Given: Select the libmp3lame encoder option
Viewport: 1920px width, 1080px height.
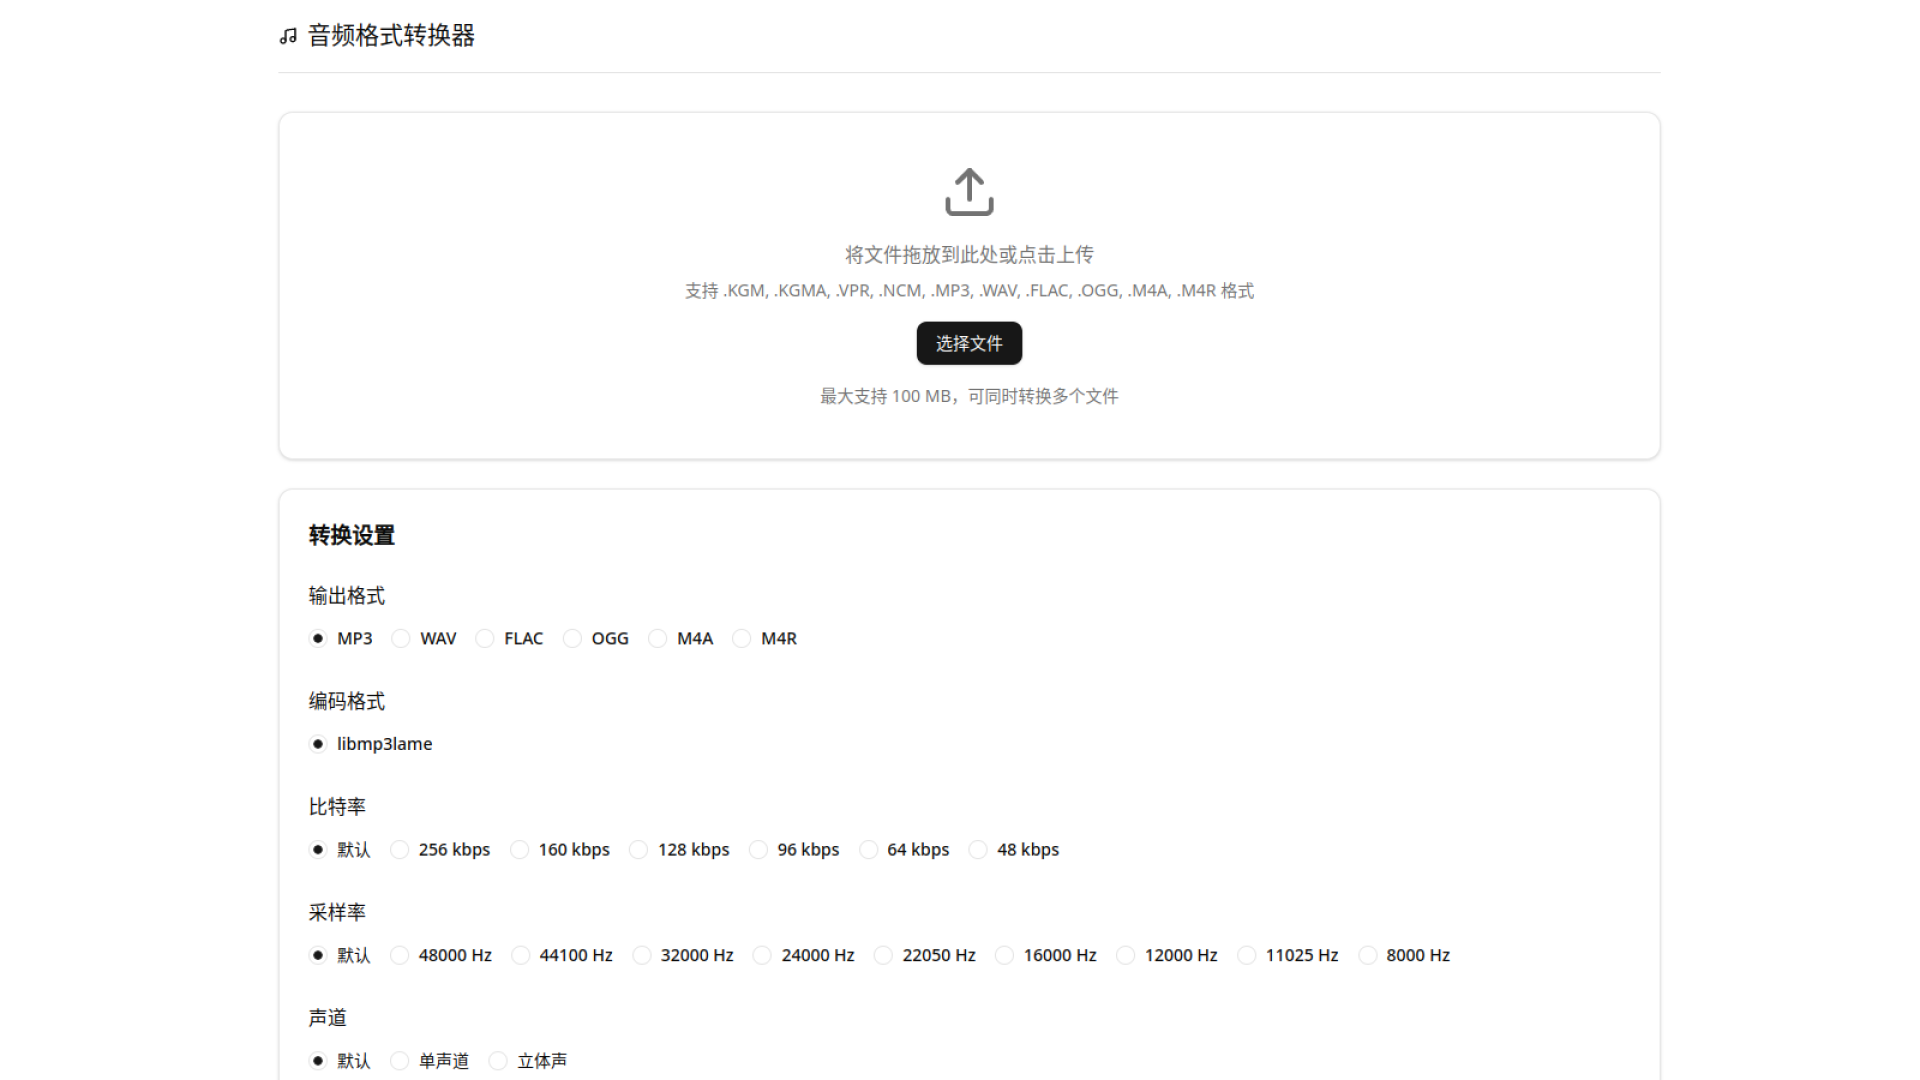Looking at the screenshot, I should (318, 744).
